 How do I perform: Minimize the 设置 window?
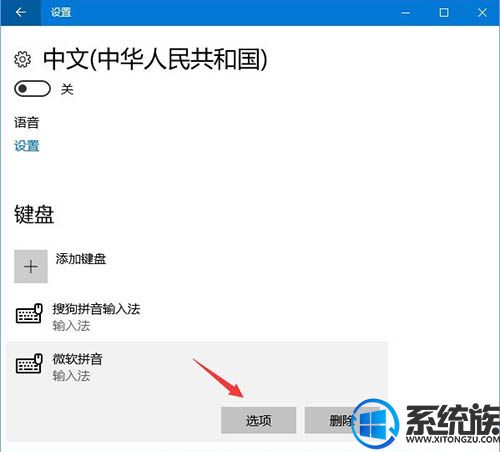tap(406, 13)
